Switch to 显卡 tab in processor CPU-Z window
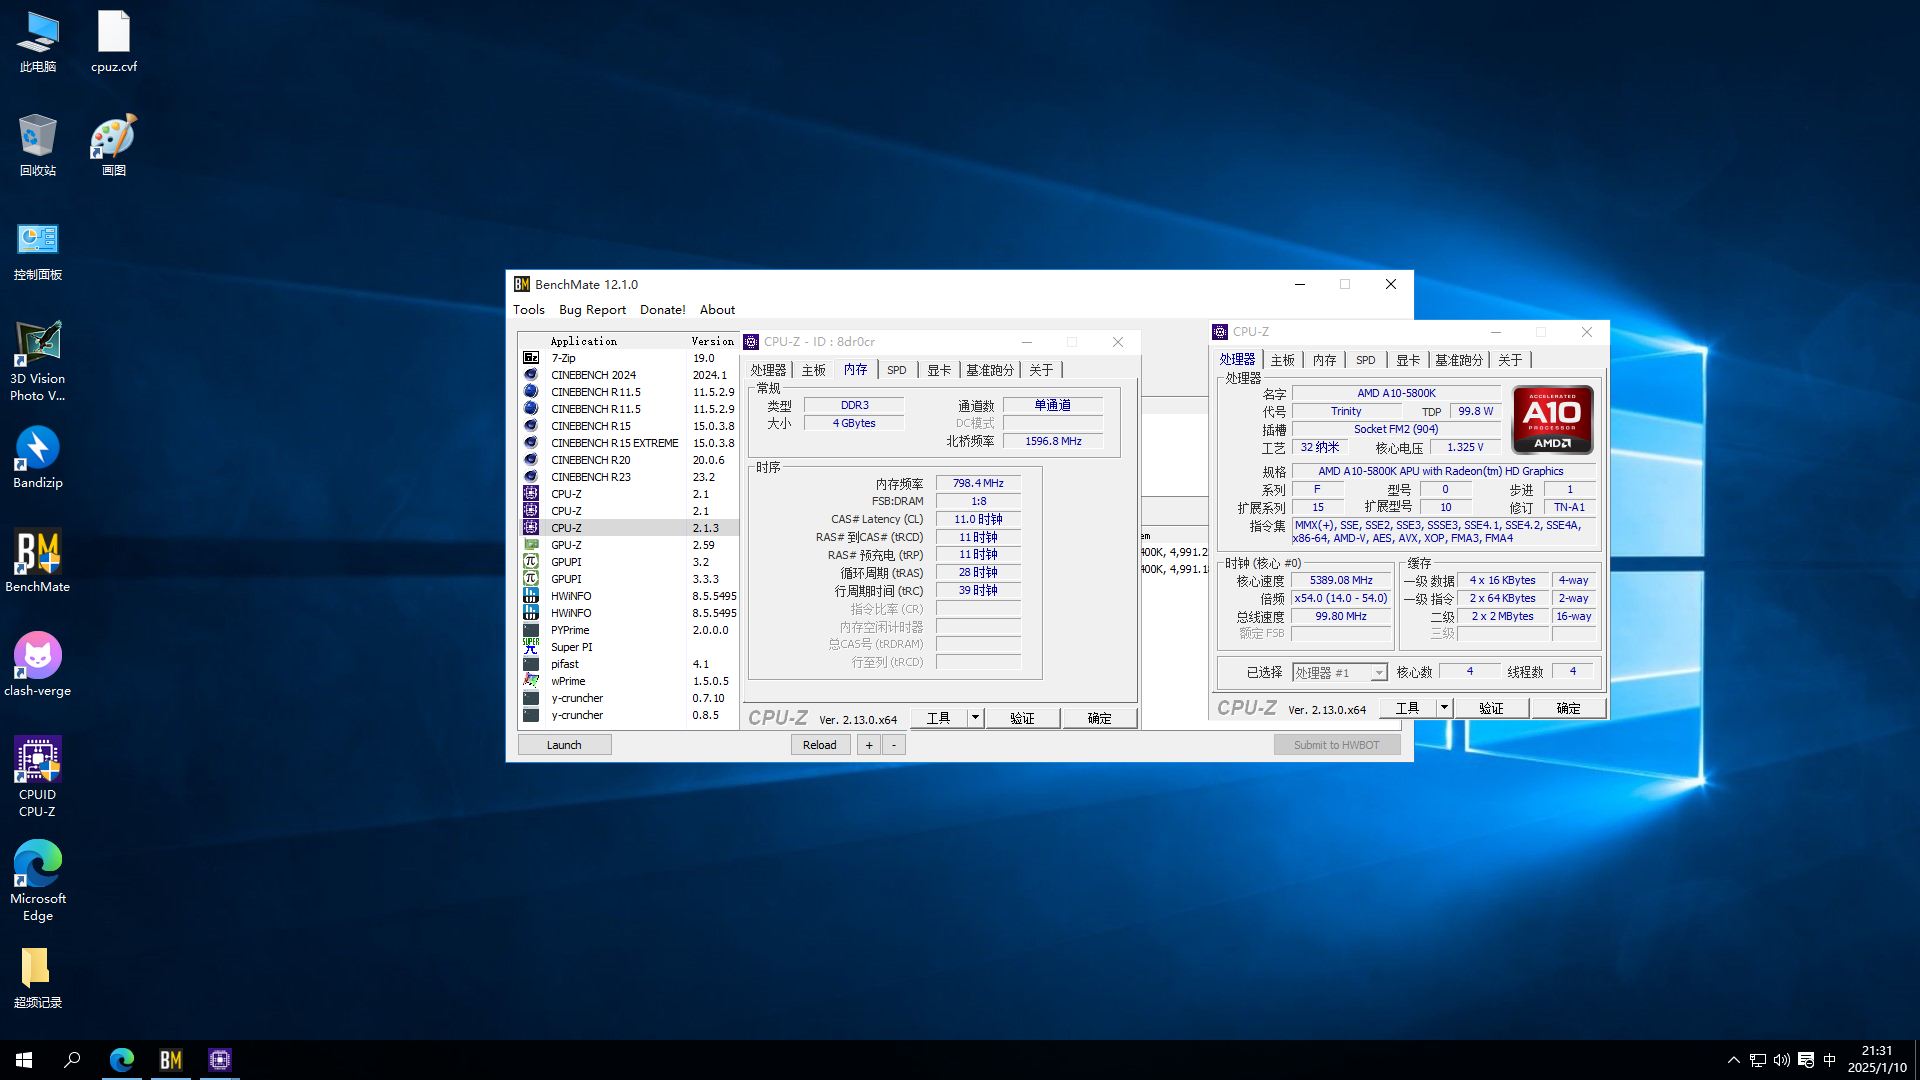 tap(1408, 360)
